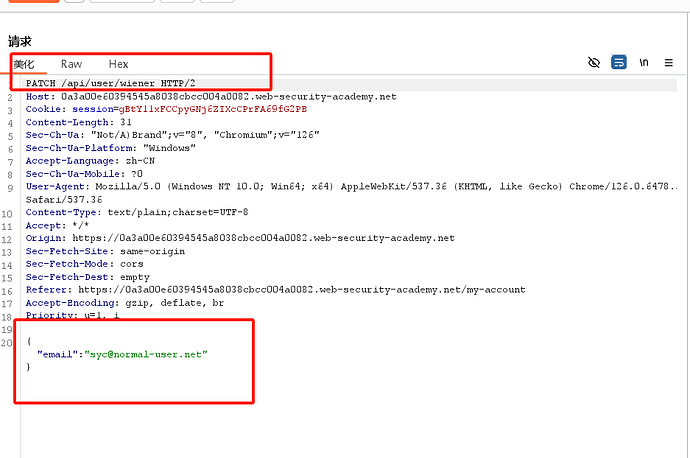690x458 pixels.
Task: Click the PATCH /api/user/wiener HTTP/2 request line
Action: (x=110, y=83)
